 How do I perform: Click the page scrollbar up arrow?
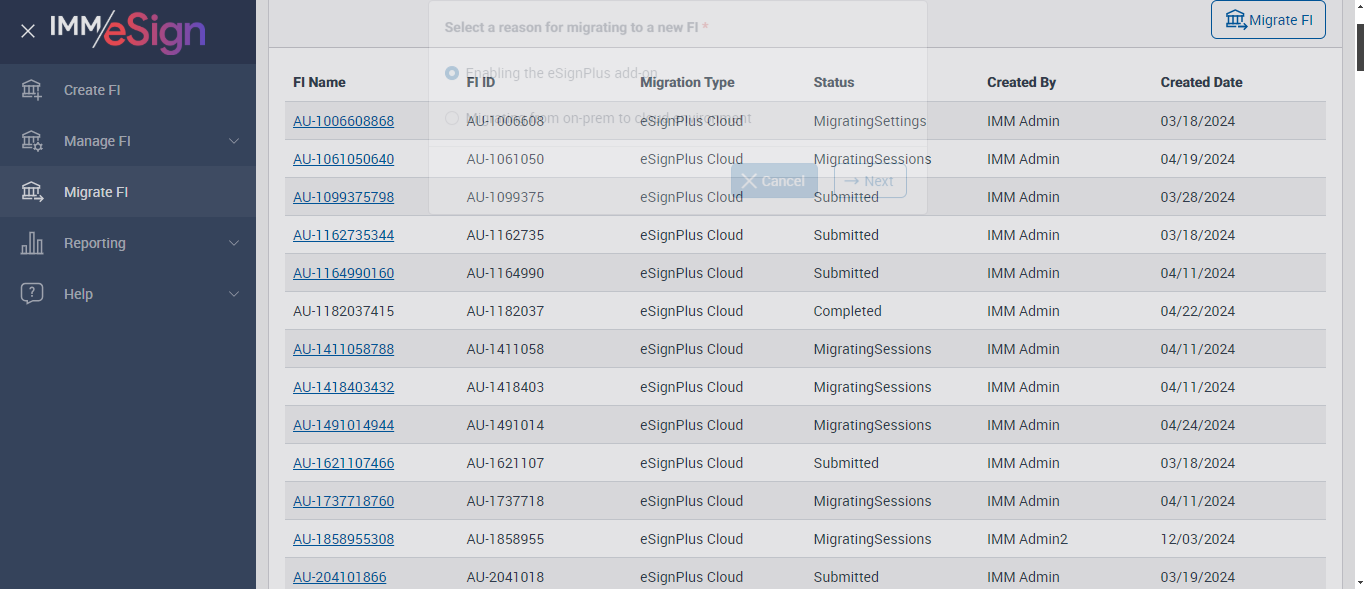(1360, 7)
